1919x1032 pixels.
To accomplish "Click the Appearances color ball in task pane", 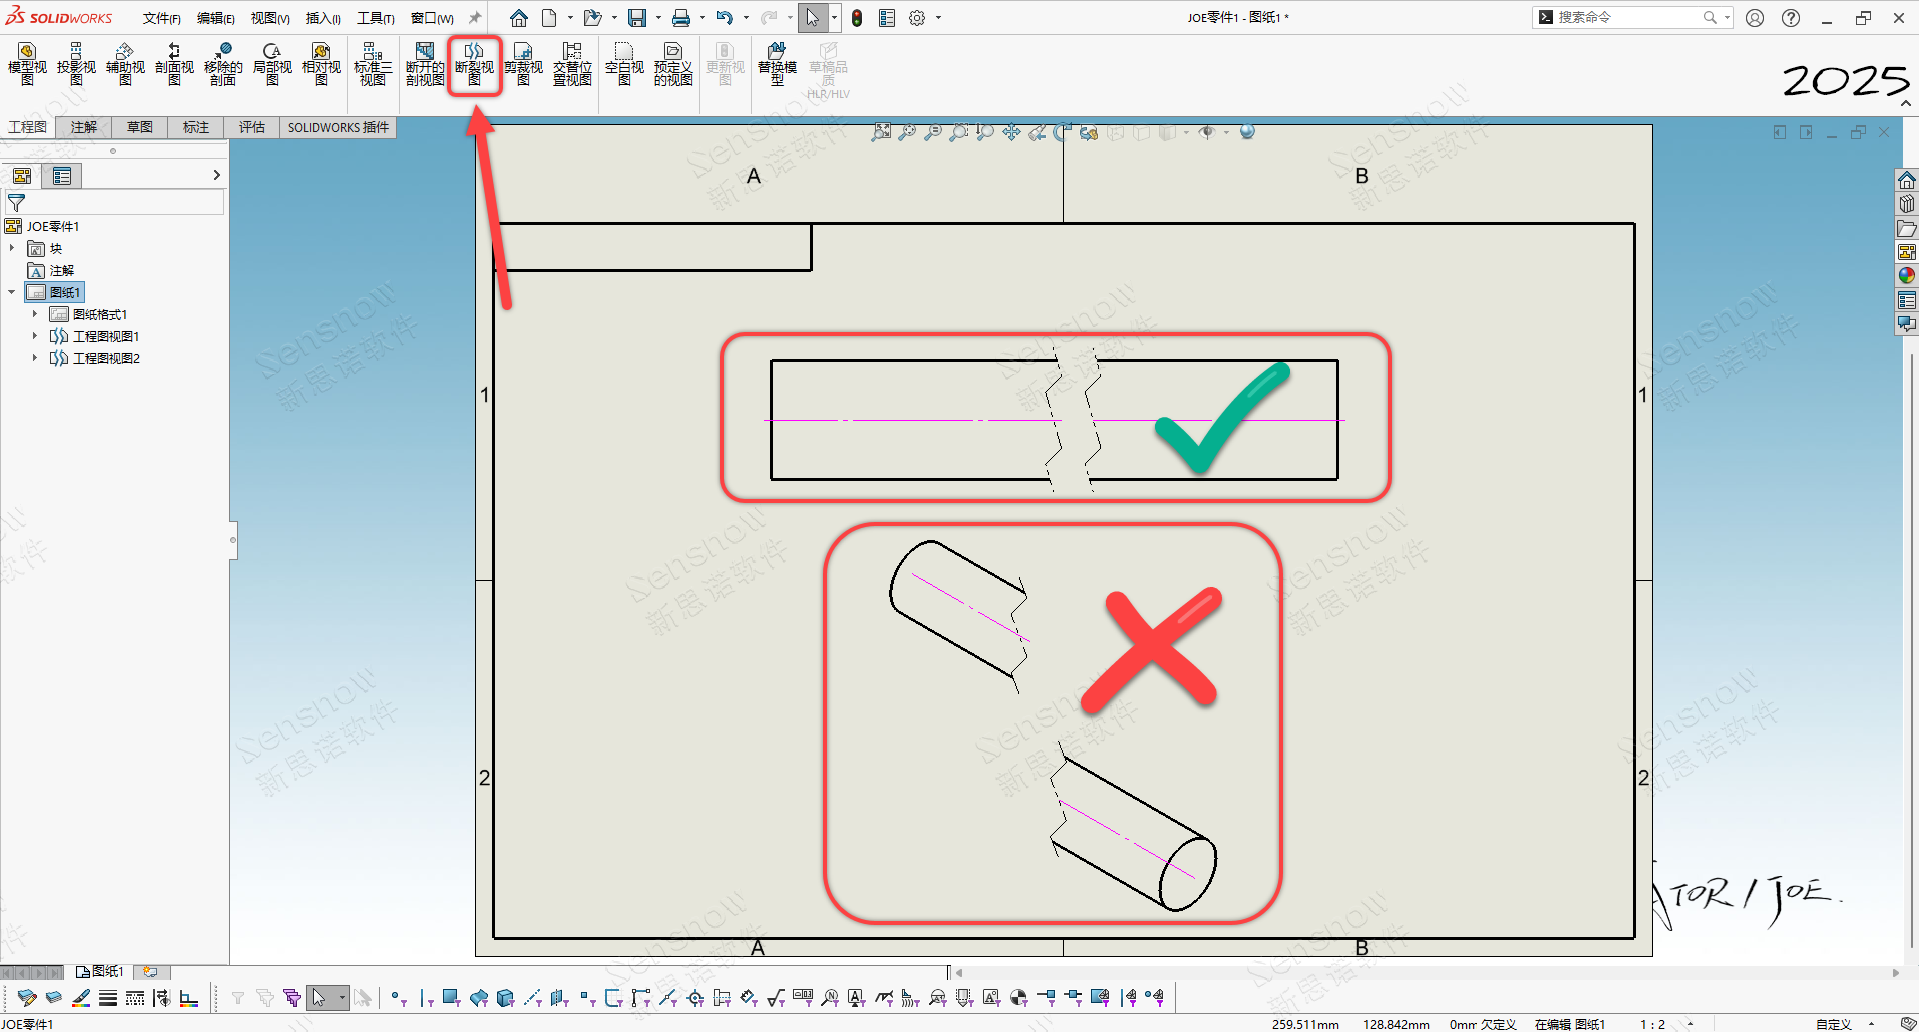I will click(1907, 276).
